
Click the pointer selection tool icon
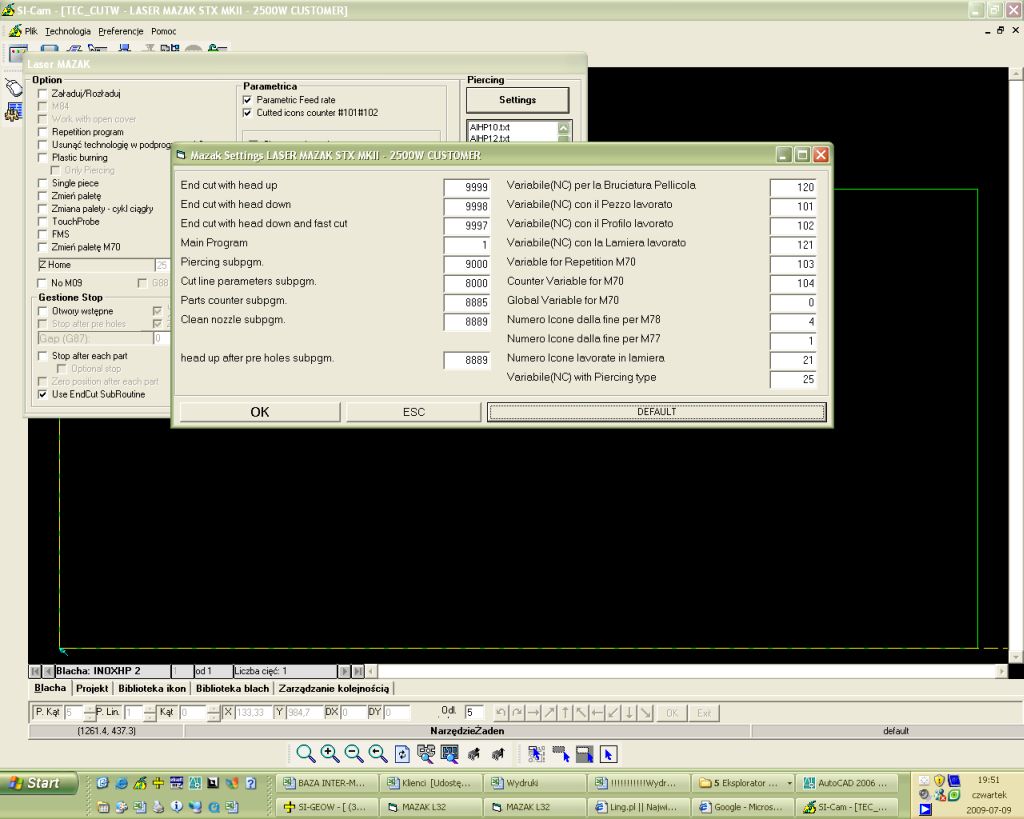(608, 754)
